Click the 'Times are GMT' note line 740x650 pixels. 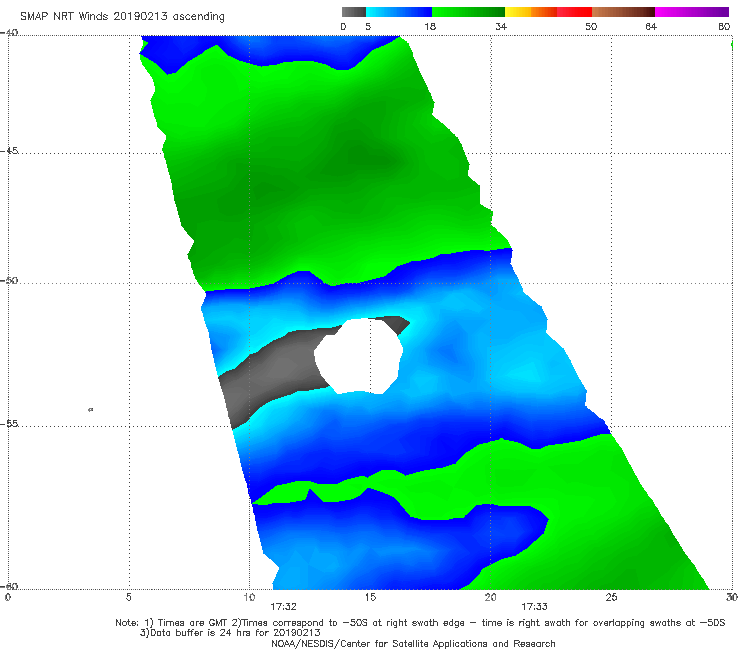pos(420,623)
